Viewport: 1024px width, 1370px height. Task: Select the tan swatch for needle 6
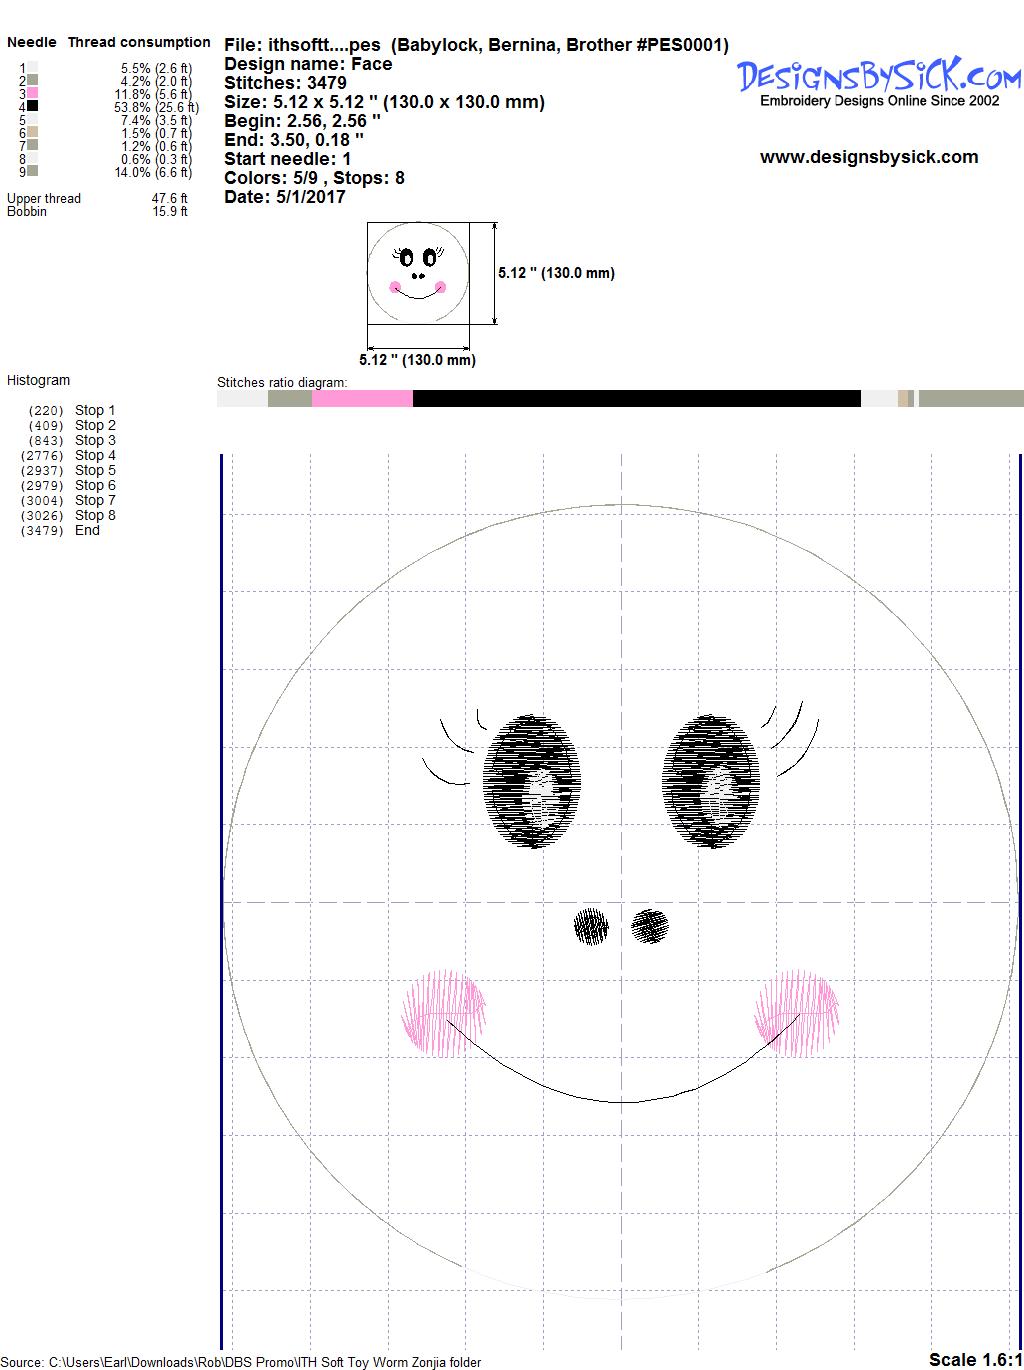tap(33, 132)
